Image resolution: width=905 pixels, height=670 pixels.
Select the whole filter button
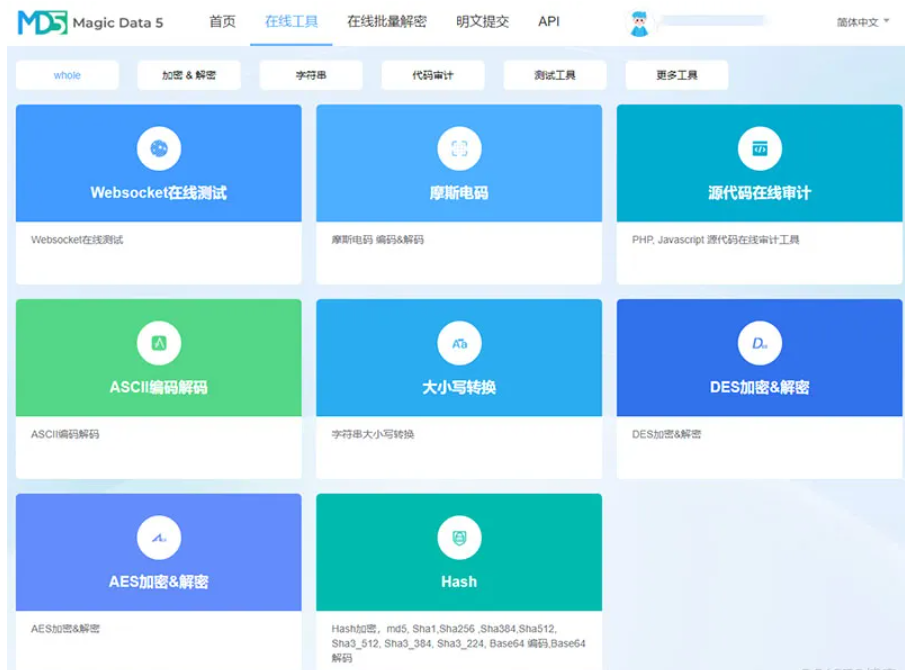pos(67,75)
